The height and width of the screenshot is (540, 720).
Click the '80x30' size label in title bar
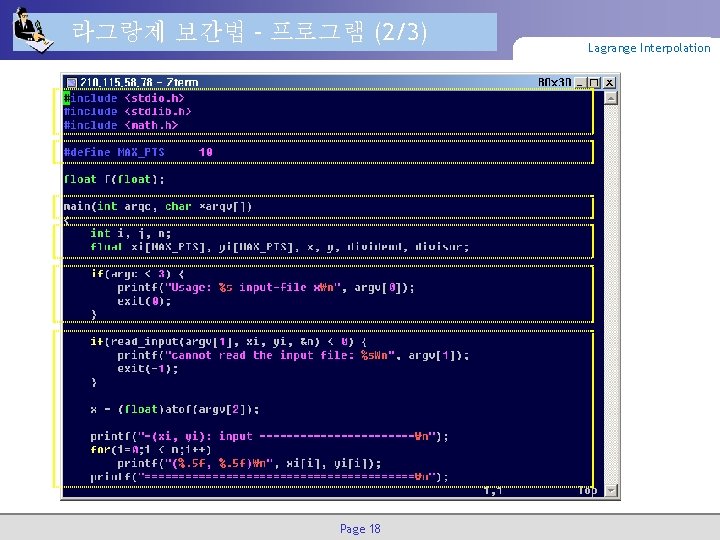pos(555,83)
